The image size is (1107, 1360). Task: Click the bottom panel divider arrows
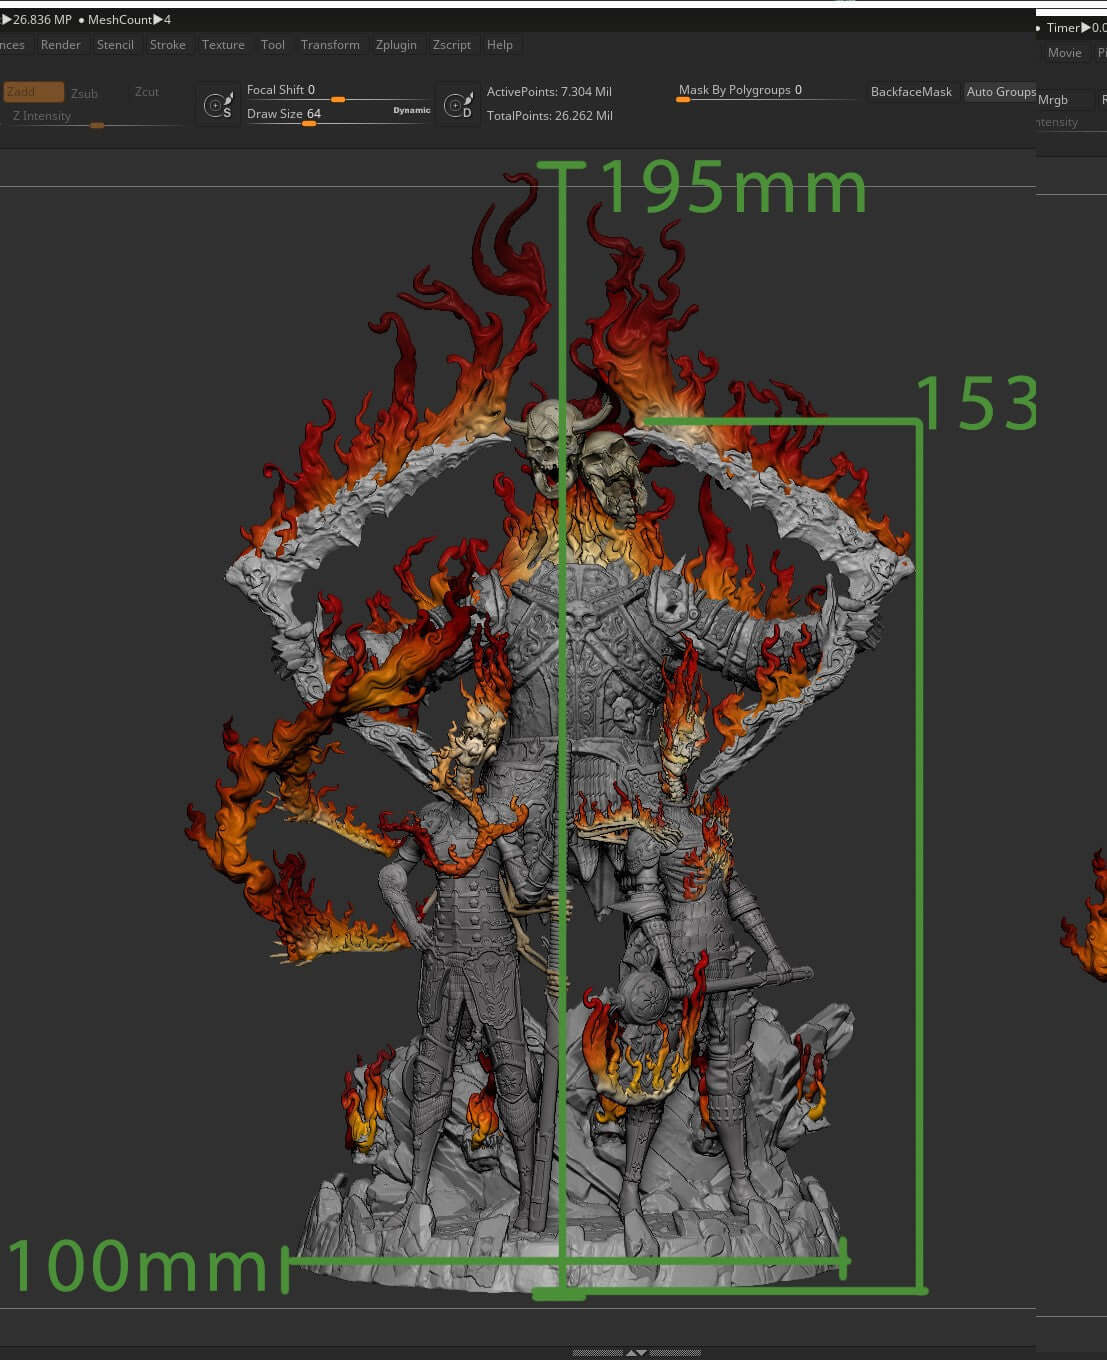coord(636,1352)
